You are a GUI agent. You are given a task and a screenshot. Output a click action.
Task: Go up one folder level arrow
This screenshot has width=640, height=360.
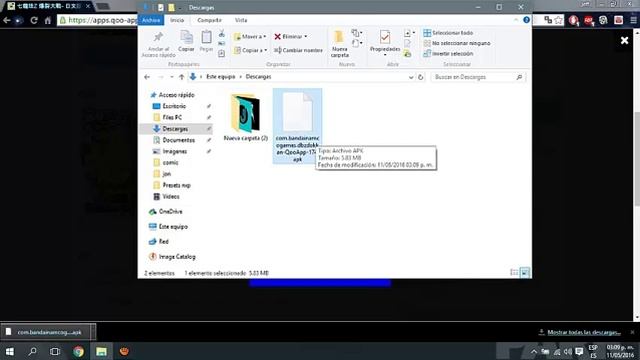click(182, 77)
